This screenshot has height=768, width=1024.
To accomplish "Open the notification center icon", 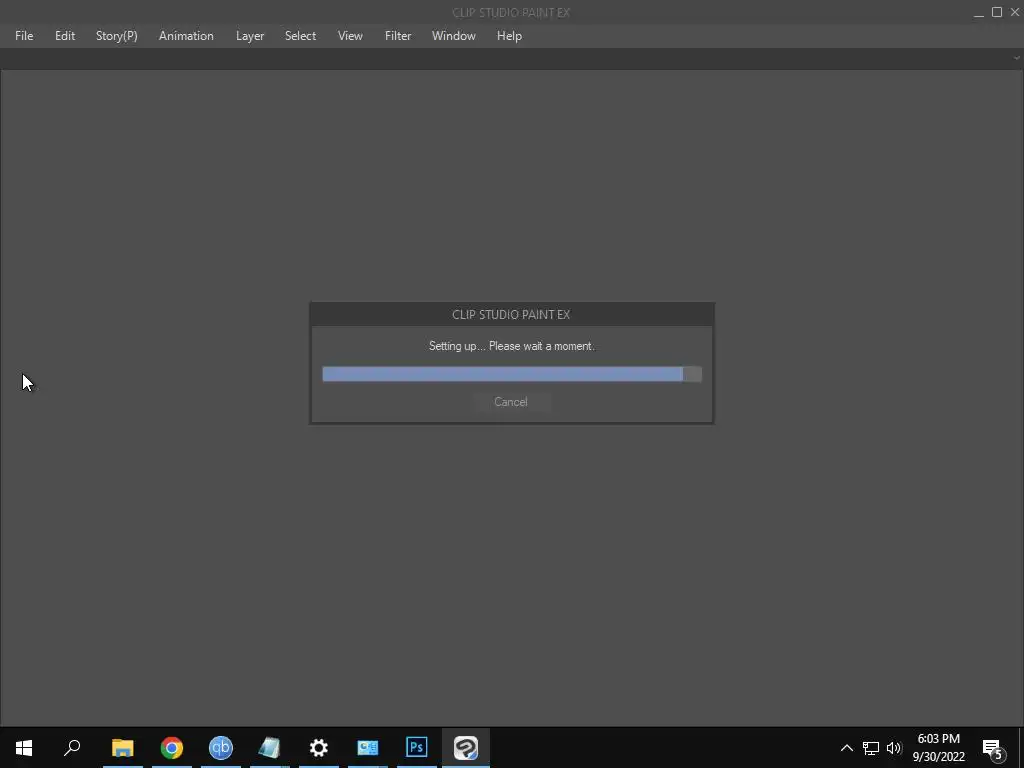I will click(x=993, y=748).
